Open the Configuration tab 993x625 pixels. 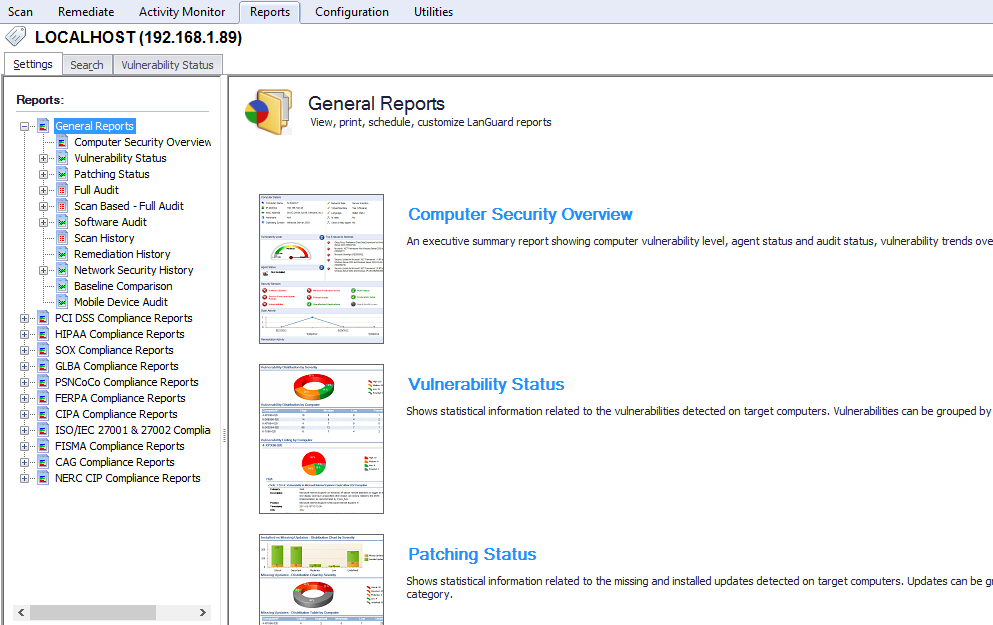click(x=352, y=12)
